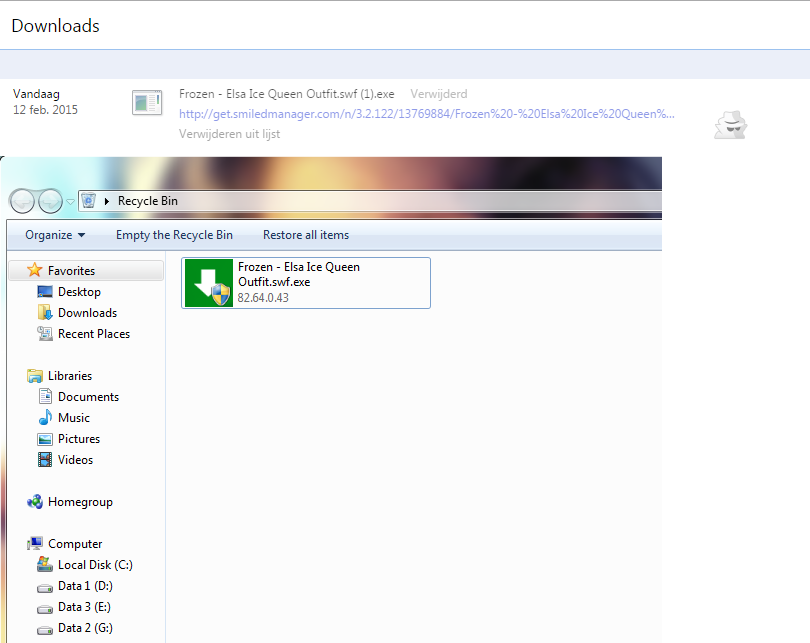Select Favorites in the navigation pane
Image resolution: width=810 pixels, height=643 pixels.
point(71,270)
